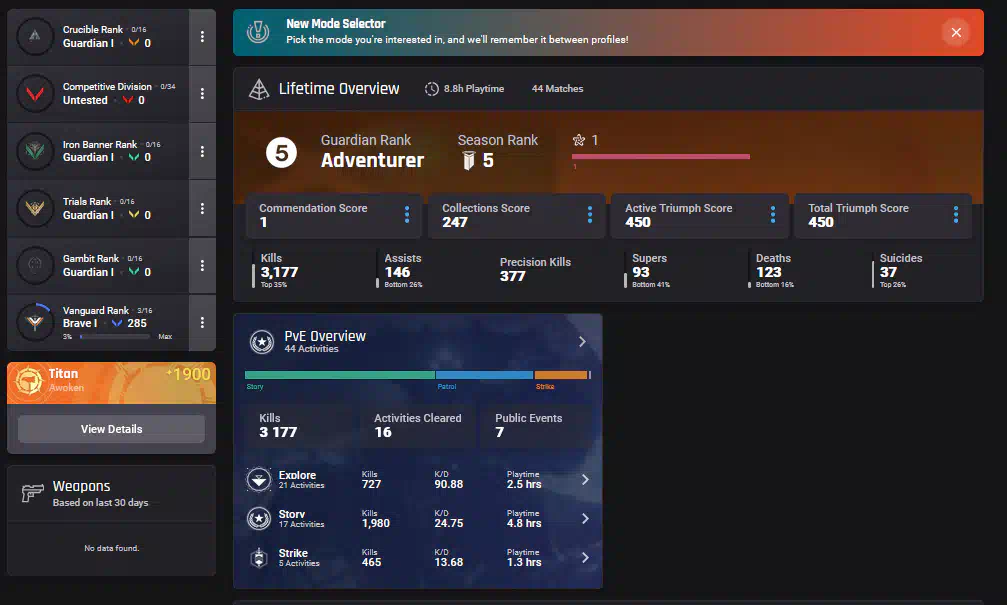
Task: Click the Crucible Rank emblem icon
Action: pyautogui.click(x=35, y=37)
